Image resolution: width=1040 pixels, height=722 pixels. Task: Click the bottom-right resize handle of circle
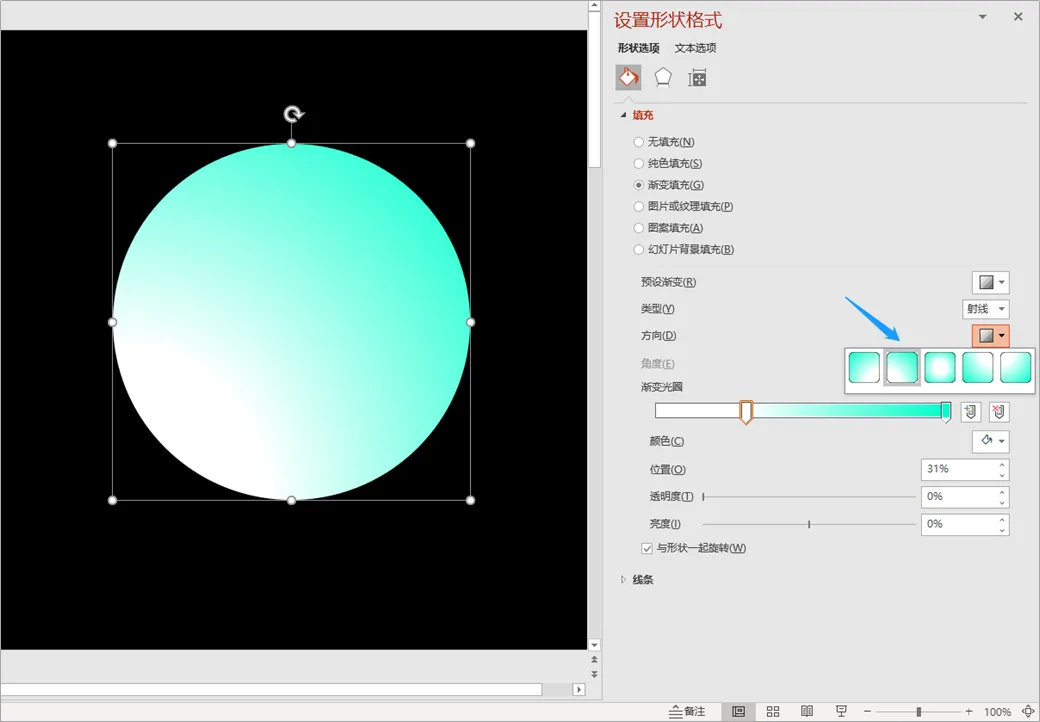pos(470,501)
